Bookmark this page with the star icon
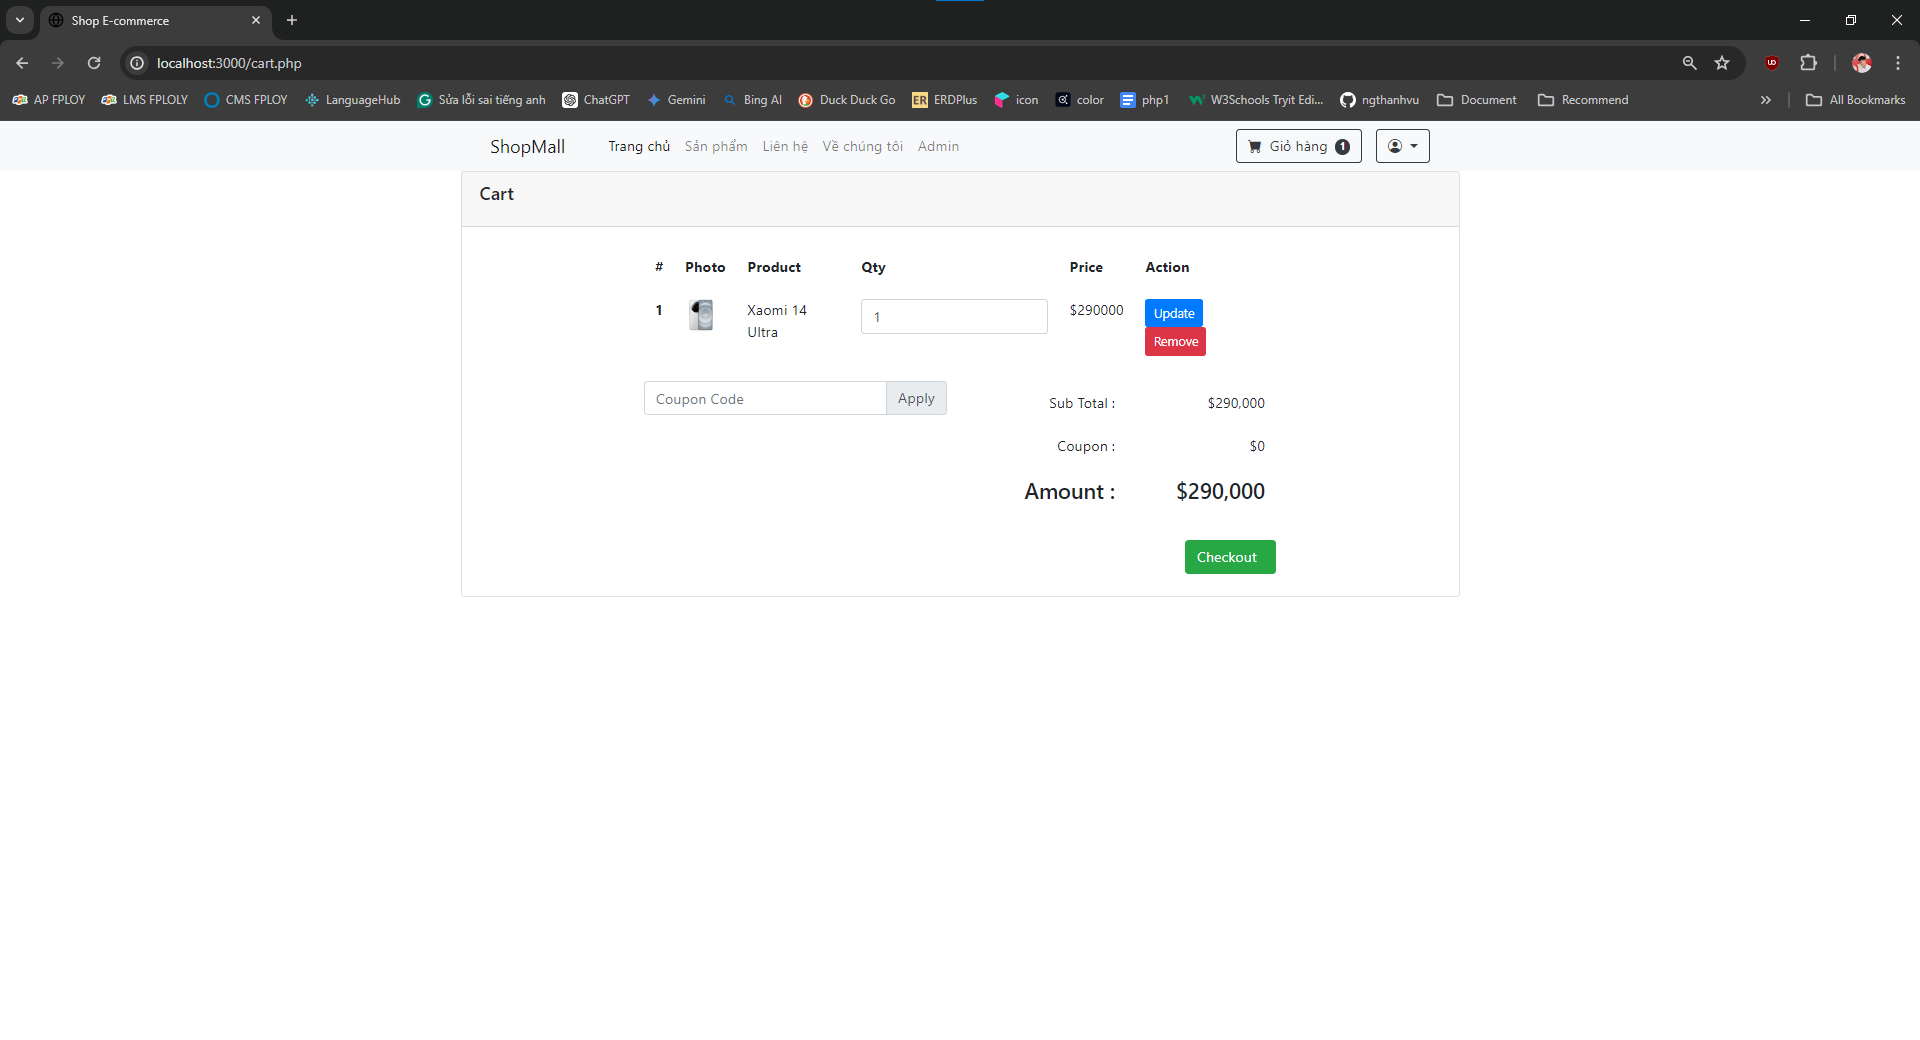Viewport: 1920px width, 1040px height. [1722, 63]
